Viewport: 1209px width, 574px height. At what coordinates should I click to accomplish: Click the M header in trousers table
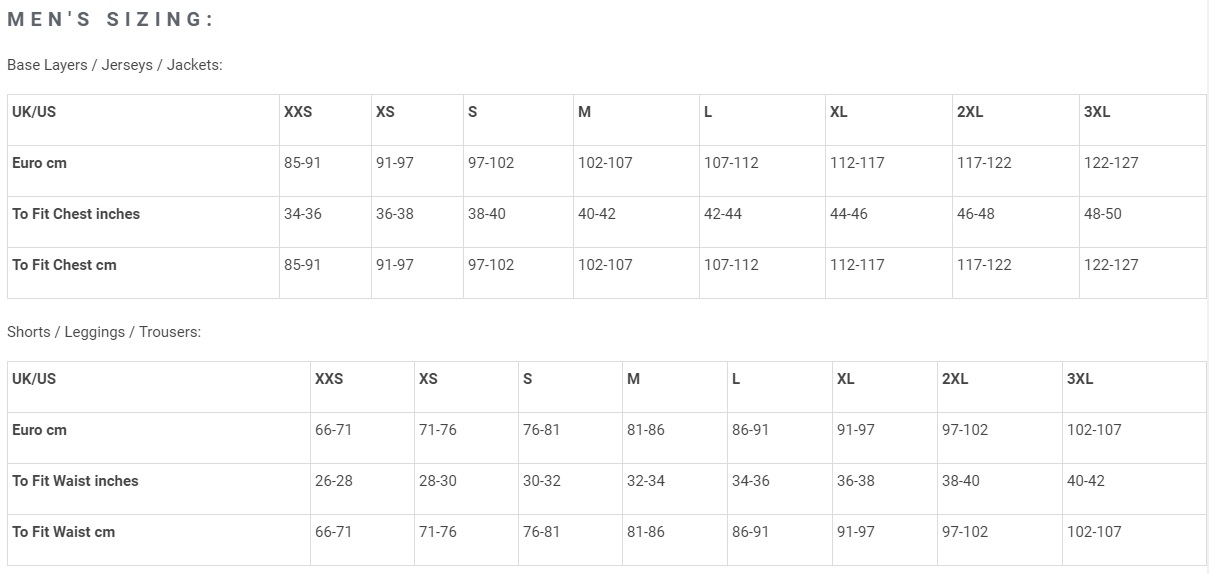click(x=633, y=379)
